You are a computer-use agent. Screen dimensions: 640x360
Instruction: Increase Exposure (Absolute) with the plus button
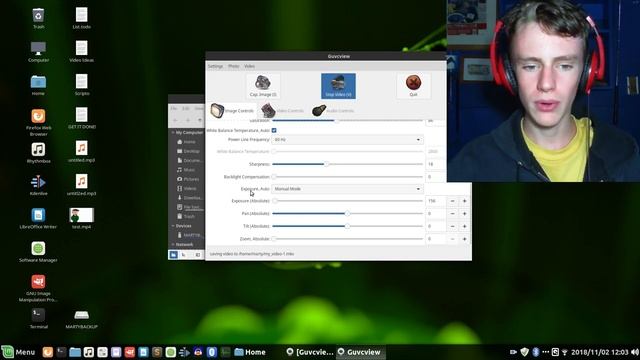pyautogui.click(x=464, y=201)
